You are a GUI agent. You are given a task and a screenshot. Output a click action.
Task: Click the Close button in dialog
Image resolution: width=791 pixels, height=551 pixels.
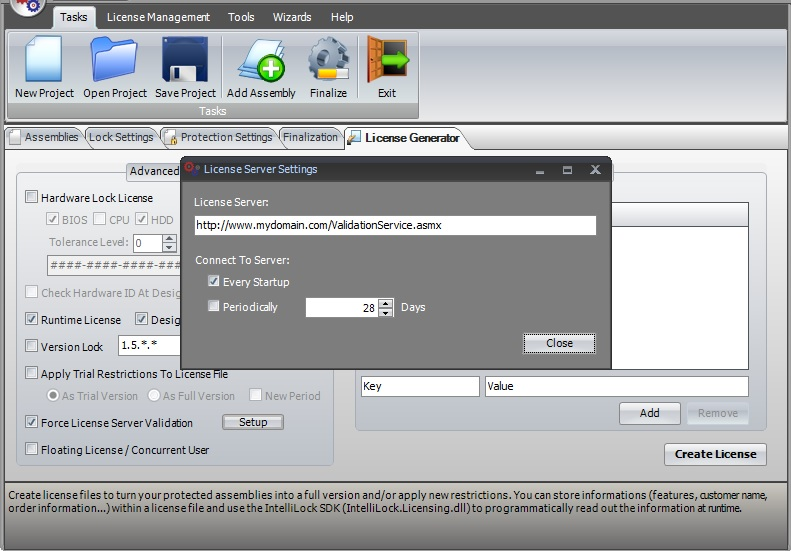point(559,343)
